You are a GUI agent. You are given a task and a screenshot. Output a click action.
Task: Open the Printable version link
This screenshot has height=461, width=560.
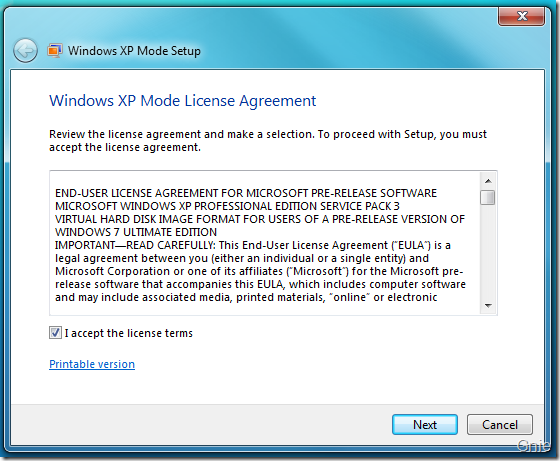point(92,364)
